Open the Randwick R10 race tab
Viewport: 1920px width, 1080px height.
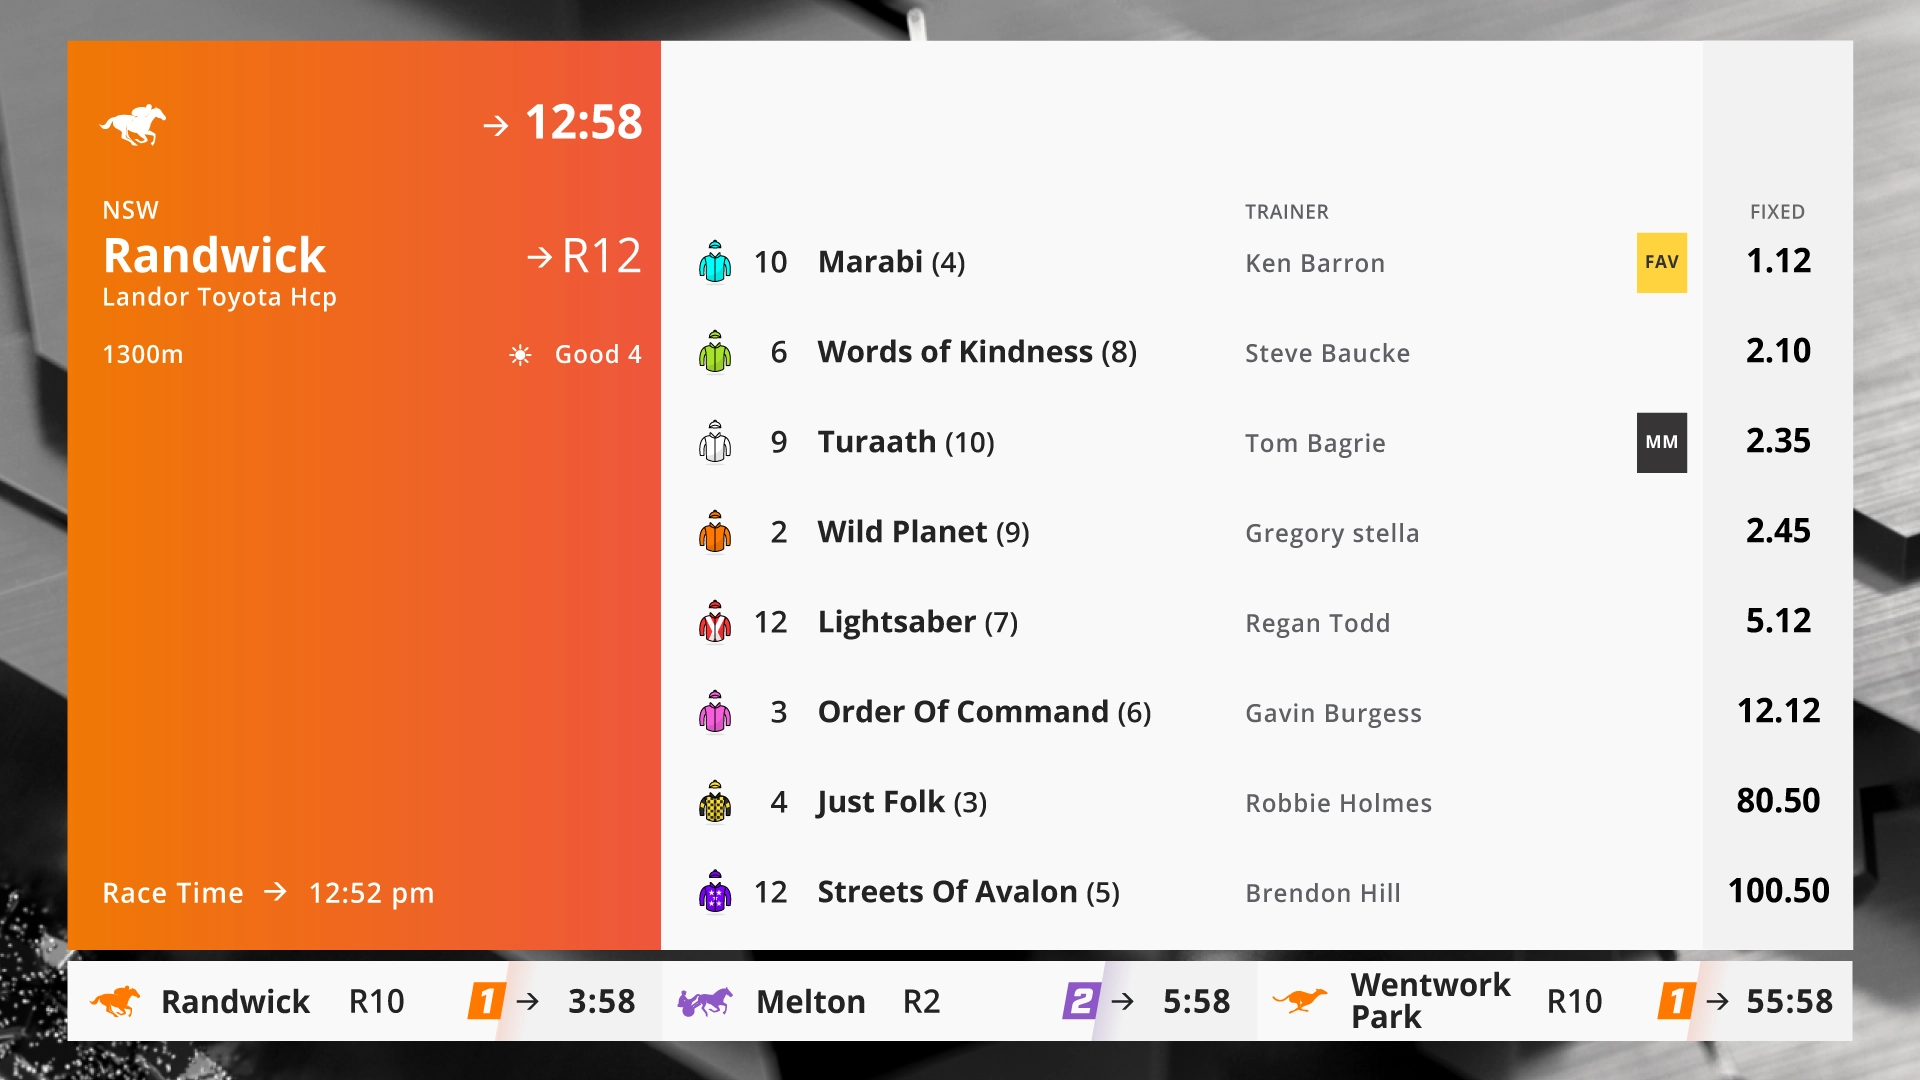364,1001
